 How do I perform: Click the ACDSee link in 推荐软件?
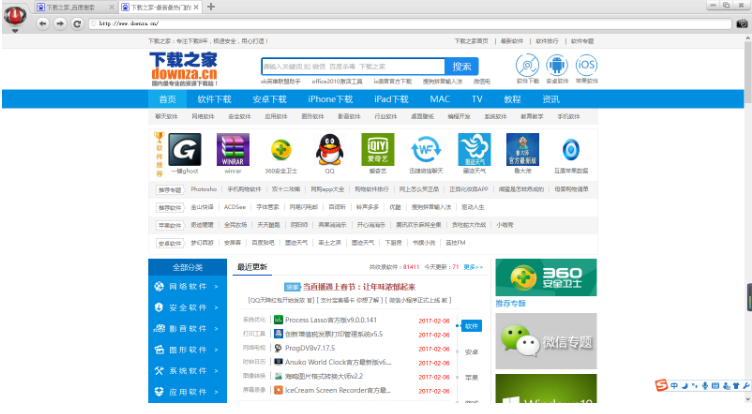coord(235,207)
